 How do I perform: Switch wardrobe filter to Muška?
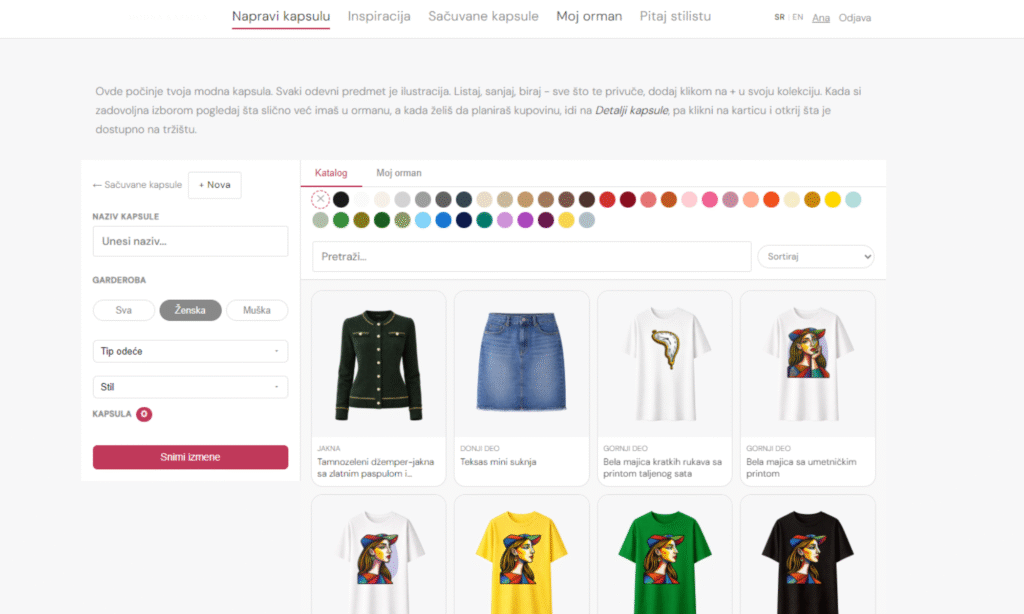256,310
